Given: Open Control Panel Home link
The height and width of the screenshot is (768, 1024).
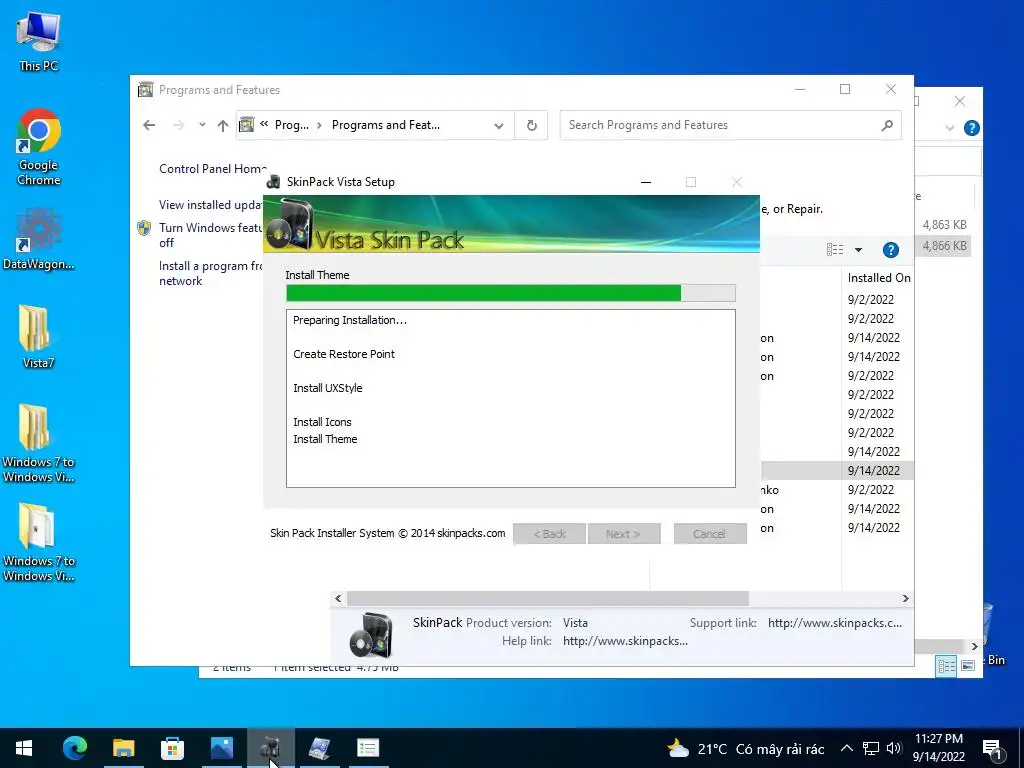Looking at the screenshot, I should (x=213, y=168).
